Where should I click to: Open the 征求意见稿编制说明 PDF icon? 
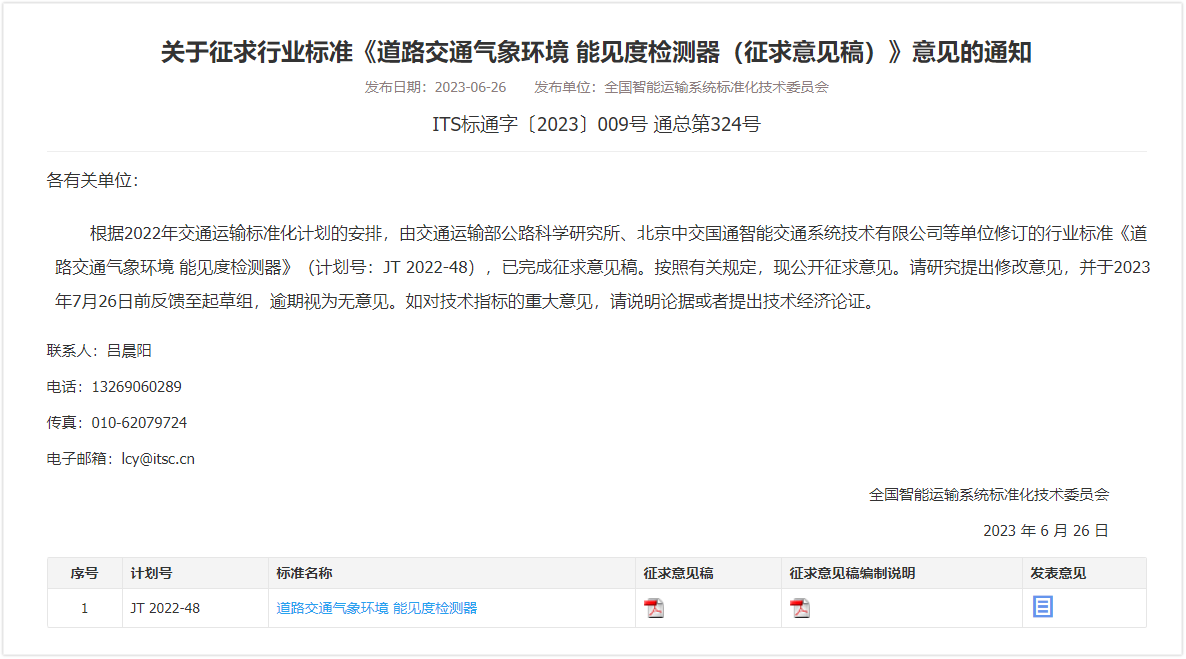(799, 608)
